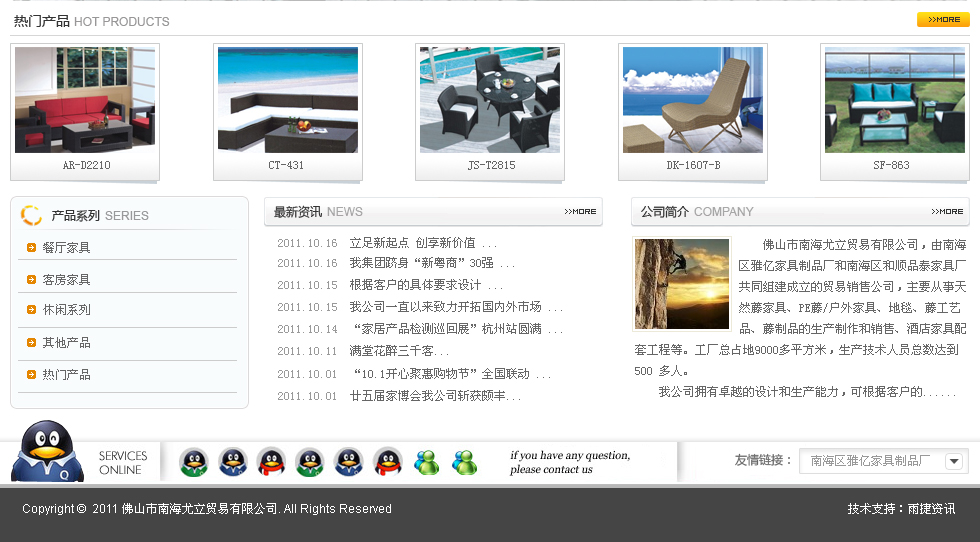Click the first MSN messenger icon
This screenshot has width=980, height=542.
click(x=427, y=462)
